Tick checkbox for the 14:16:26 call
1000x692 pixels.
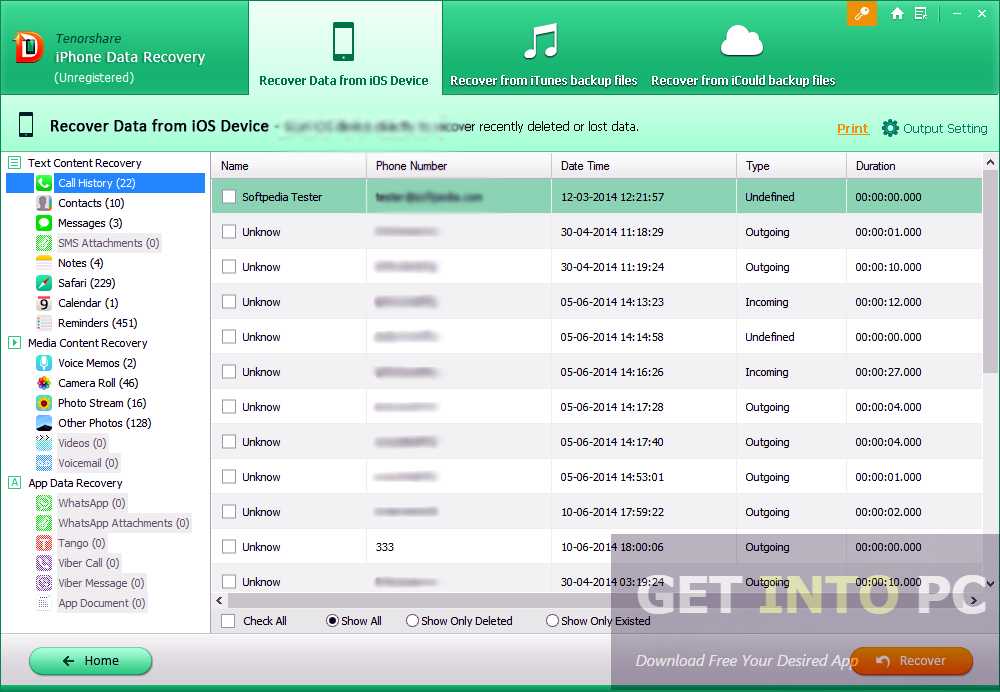pos(229,372)
